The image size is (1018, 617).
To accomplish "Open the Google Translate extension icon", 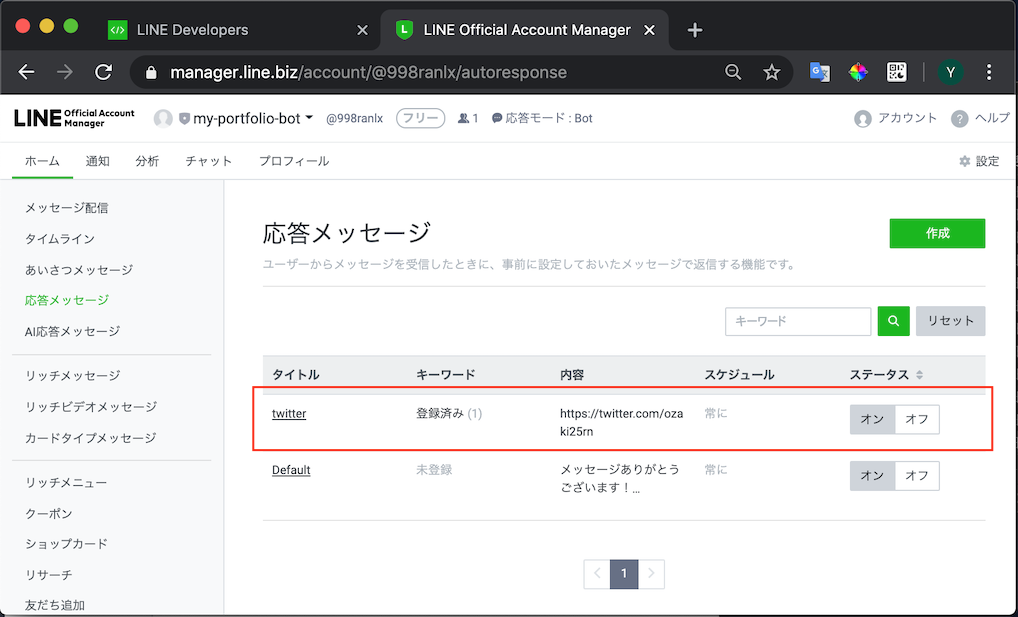I will (819, 72).
